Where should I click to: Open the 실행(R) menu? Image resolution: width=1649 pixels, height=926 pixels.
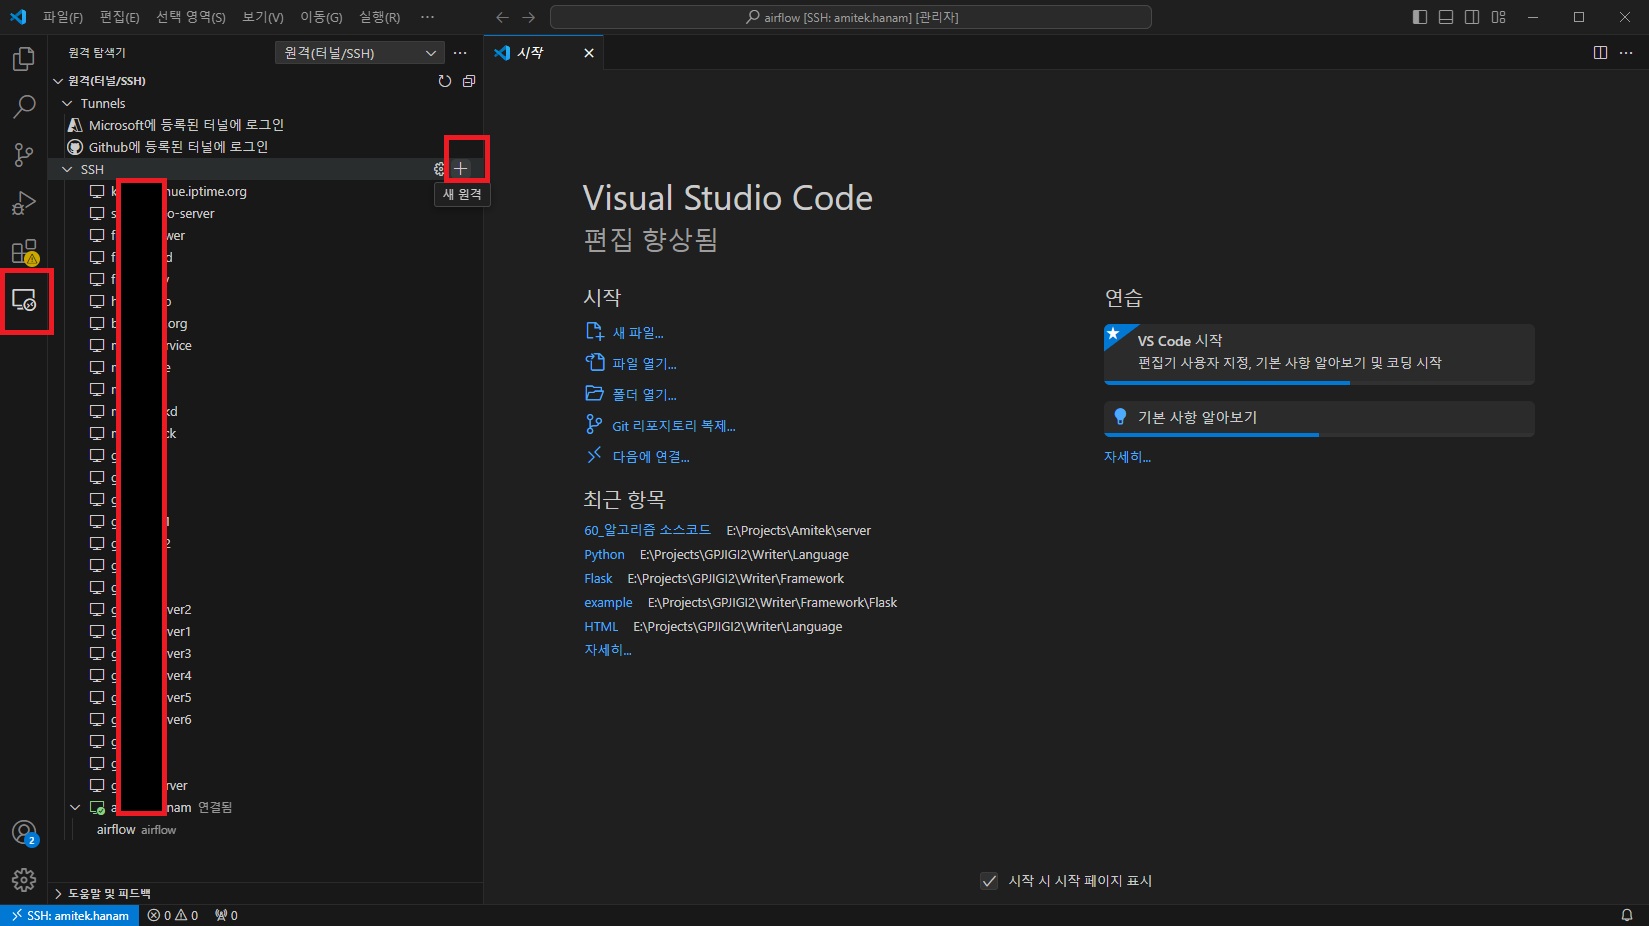(x=379, y=17)
